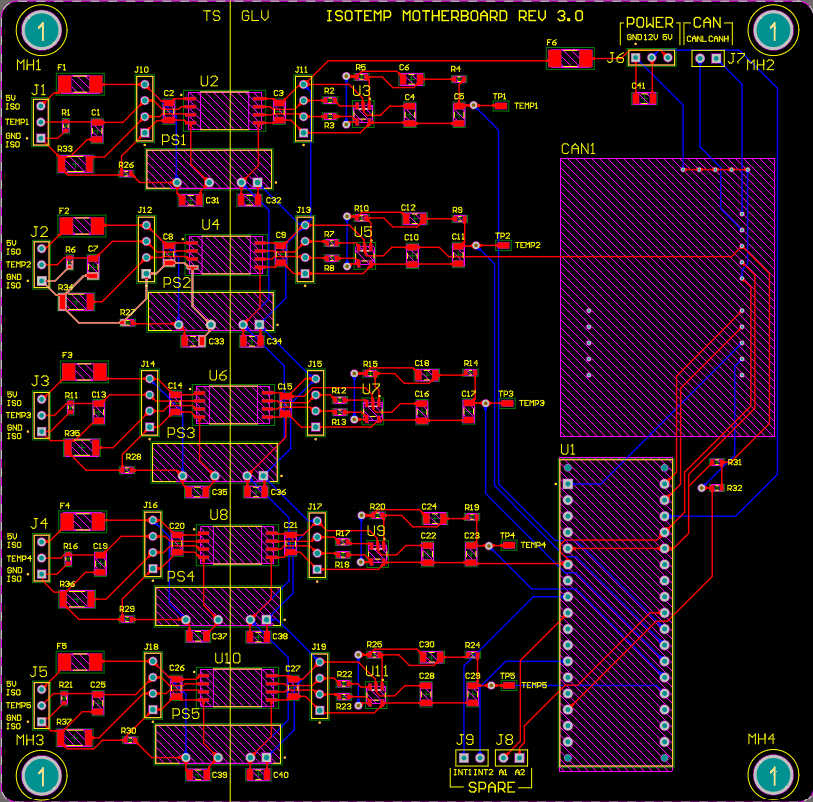Select mounting hole MH3 pad
This screenshot has height=802, width=813.
41,776
